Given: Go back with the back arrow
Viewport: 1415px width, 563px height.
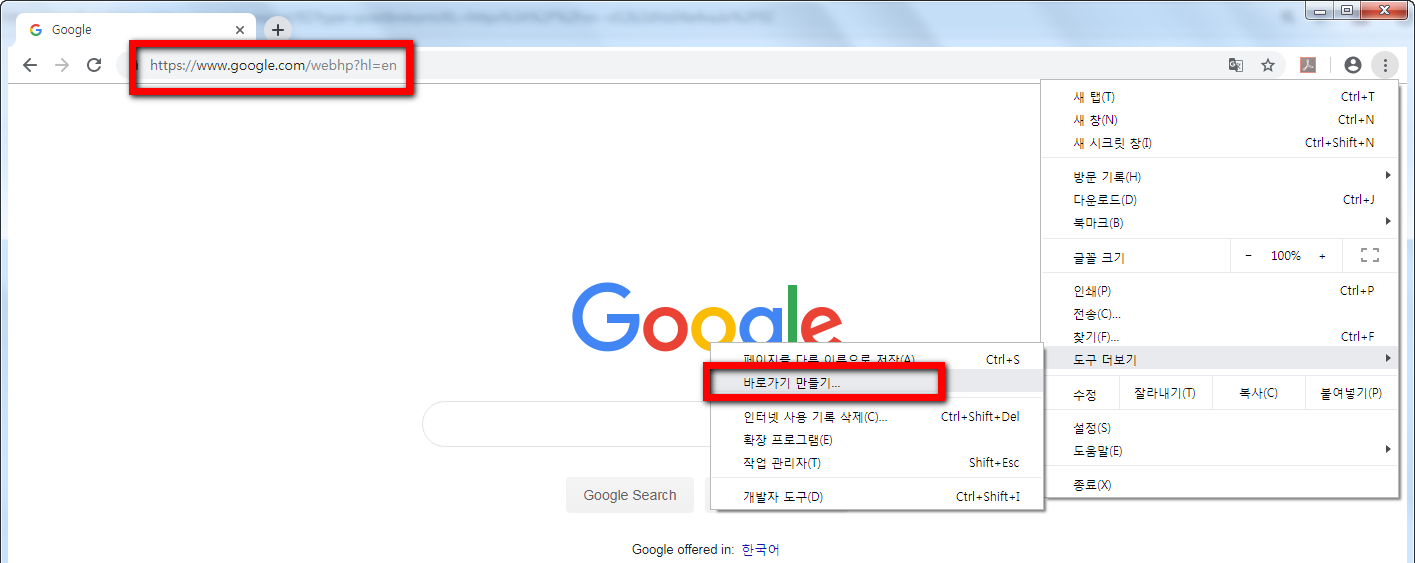Looking at the screenshot, I should (30, 65).
